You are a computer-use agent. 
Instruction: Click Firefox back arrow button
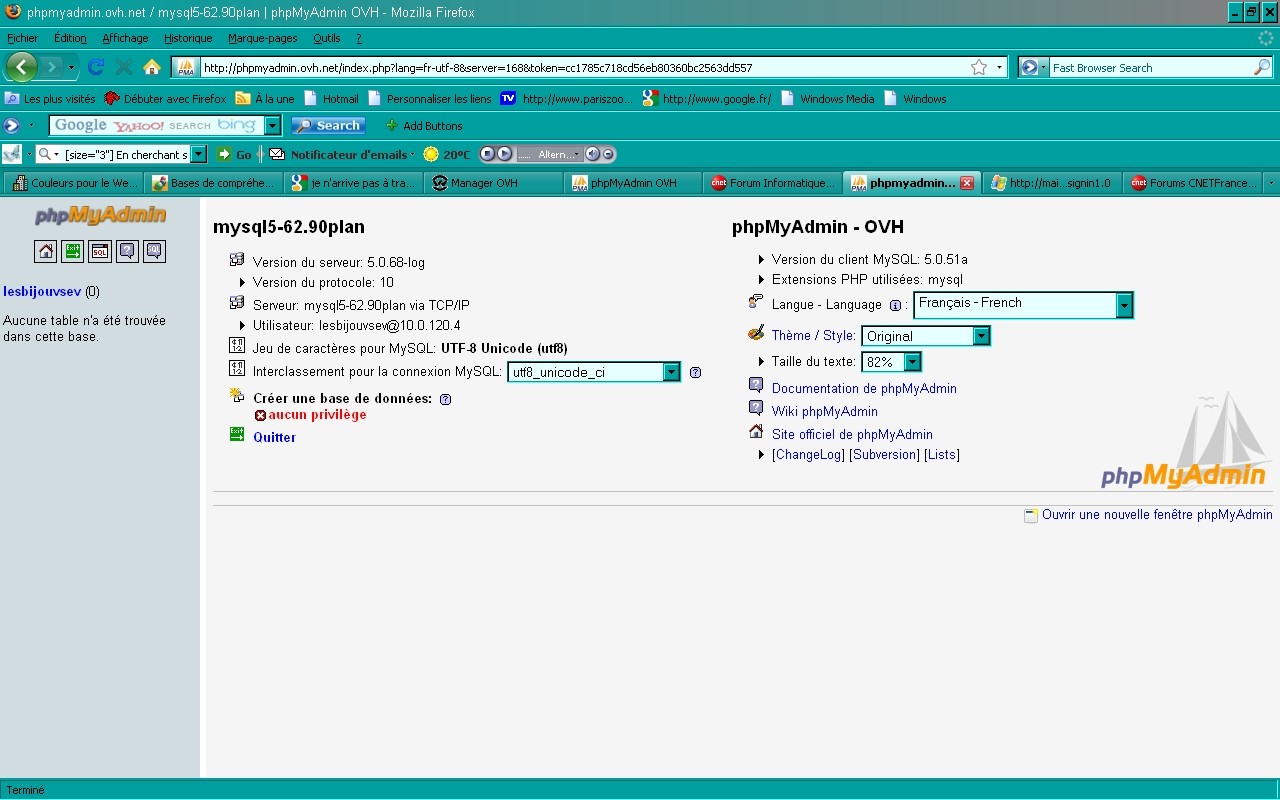(22, 67)
